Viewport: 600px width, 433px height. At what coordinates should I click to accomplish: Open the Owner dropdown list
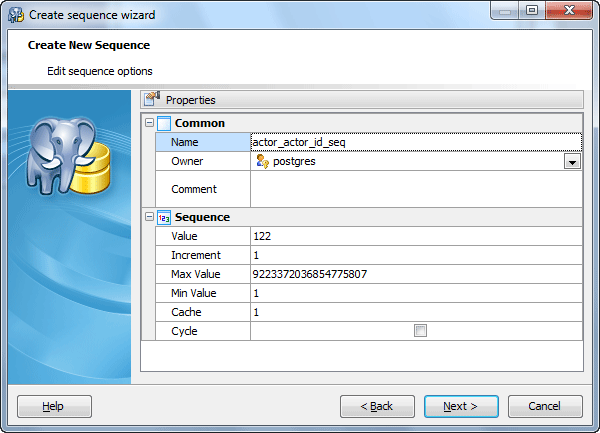click(x=572, y=162)
